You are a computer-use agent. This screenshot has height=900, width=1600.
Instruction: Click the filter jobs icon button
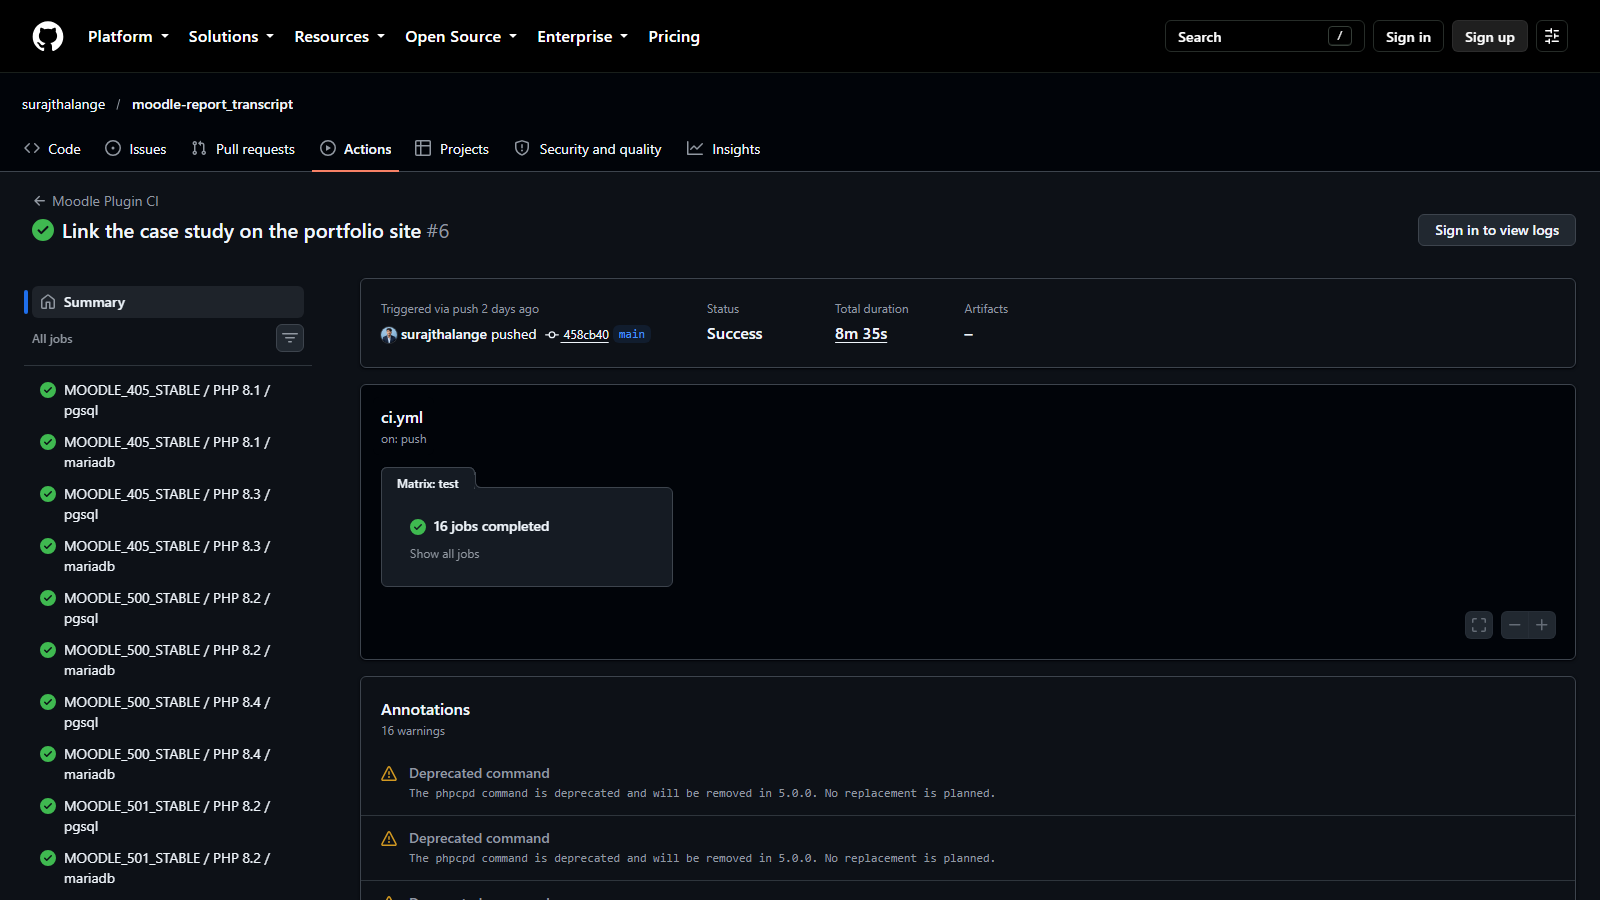[x=290, y=338]
